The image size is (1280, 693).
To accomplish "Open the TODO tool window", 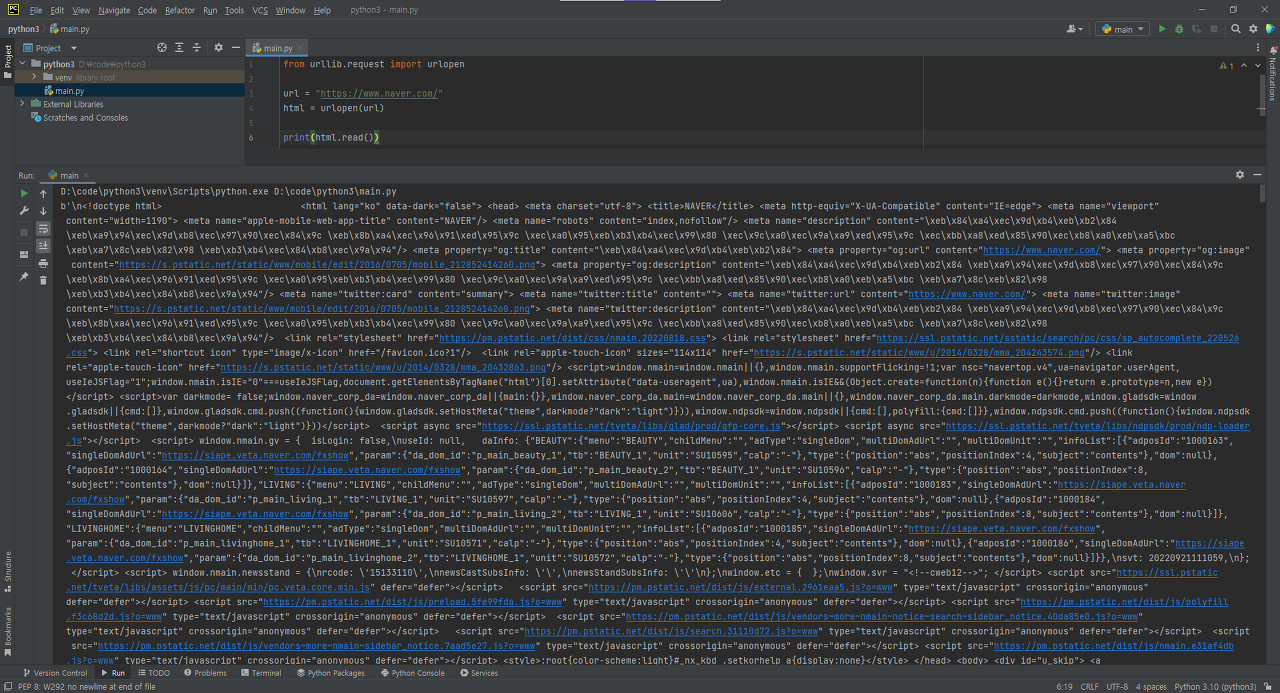I will 153,673.
